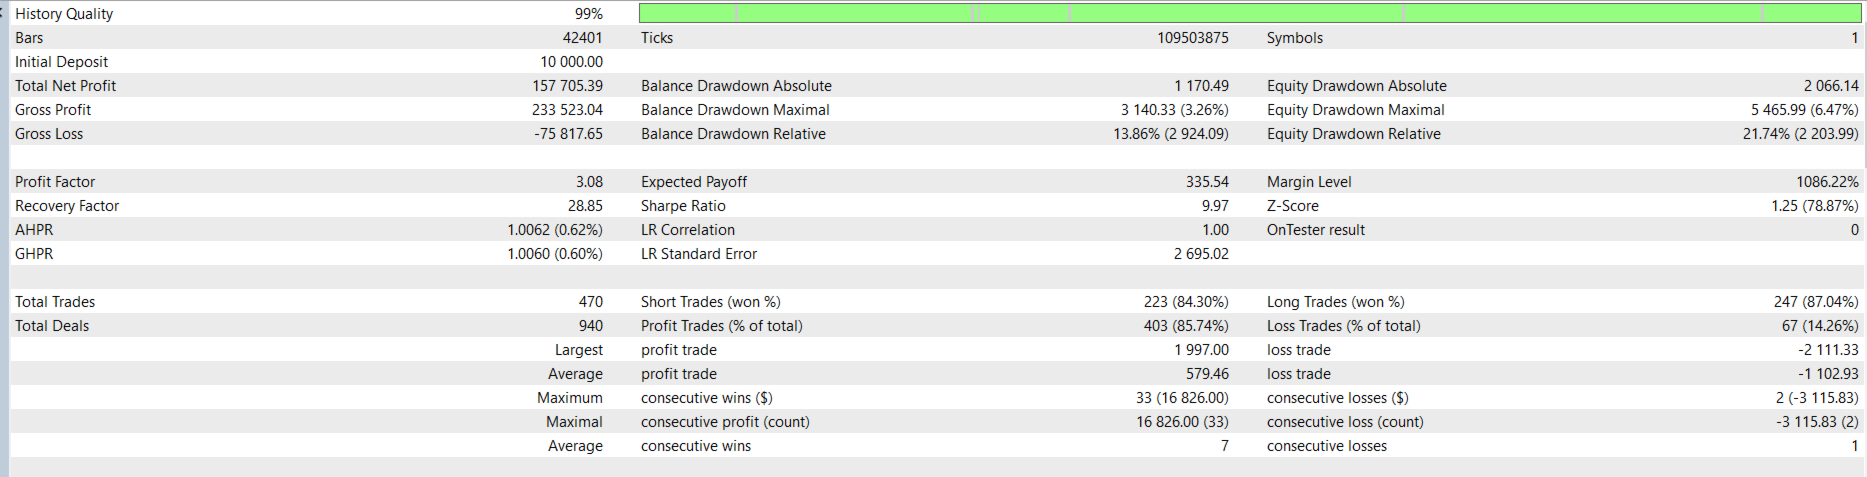Select the Profit Factor label
Screen dimensions: 1867x477
[x=55, y=182]
